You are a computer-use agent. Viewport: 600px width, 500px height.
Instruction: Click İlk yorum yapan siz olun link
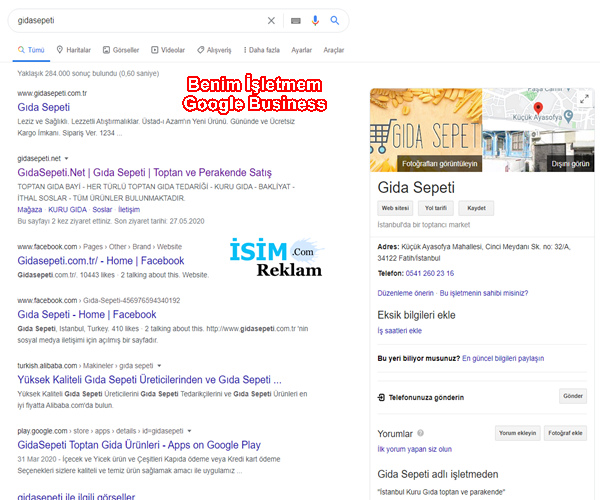pyautogui.click(x=414, y=449)
